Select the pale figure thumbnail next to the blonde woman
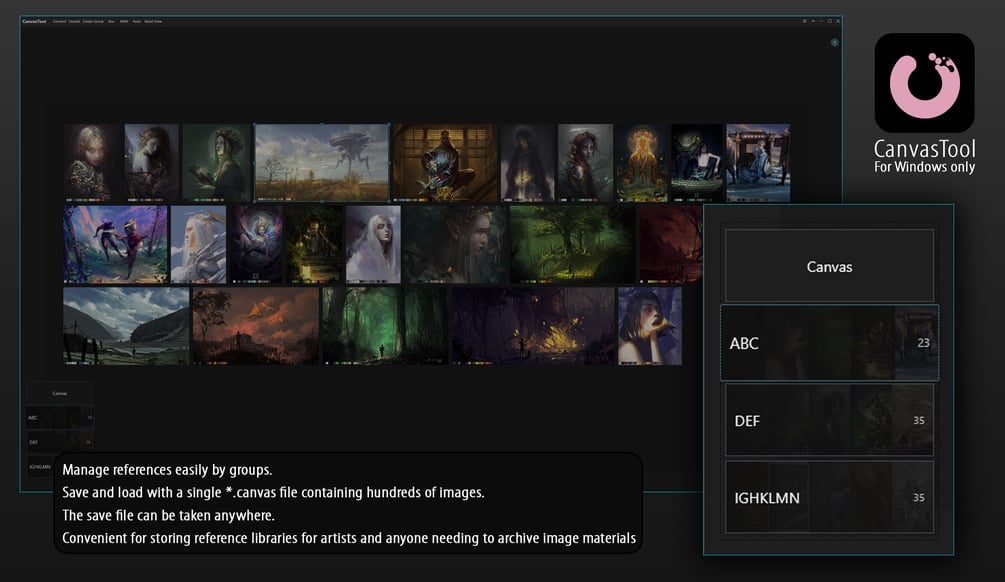This screenshot has height=582, width=1005. point(151,163)
